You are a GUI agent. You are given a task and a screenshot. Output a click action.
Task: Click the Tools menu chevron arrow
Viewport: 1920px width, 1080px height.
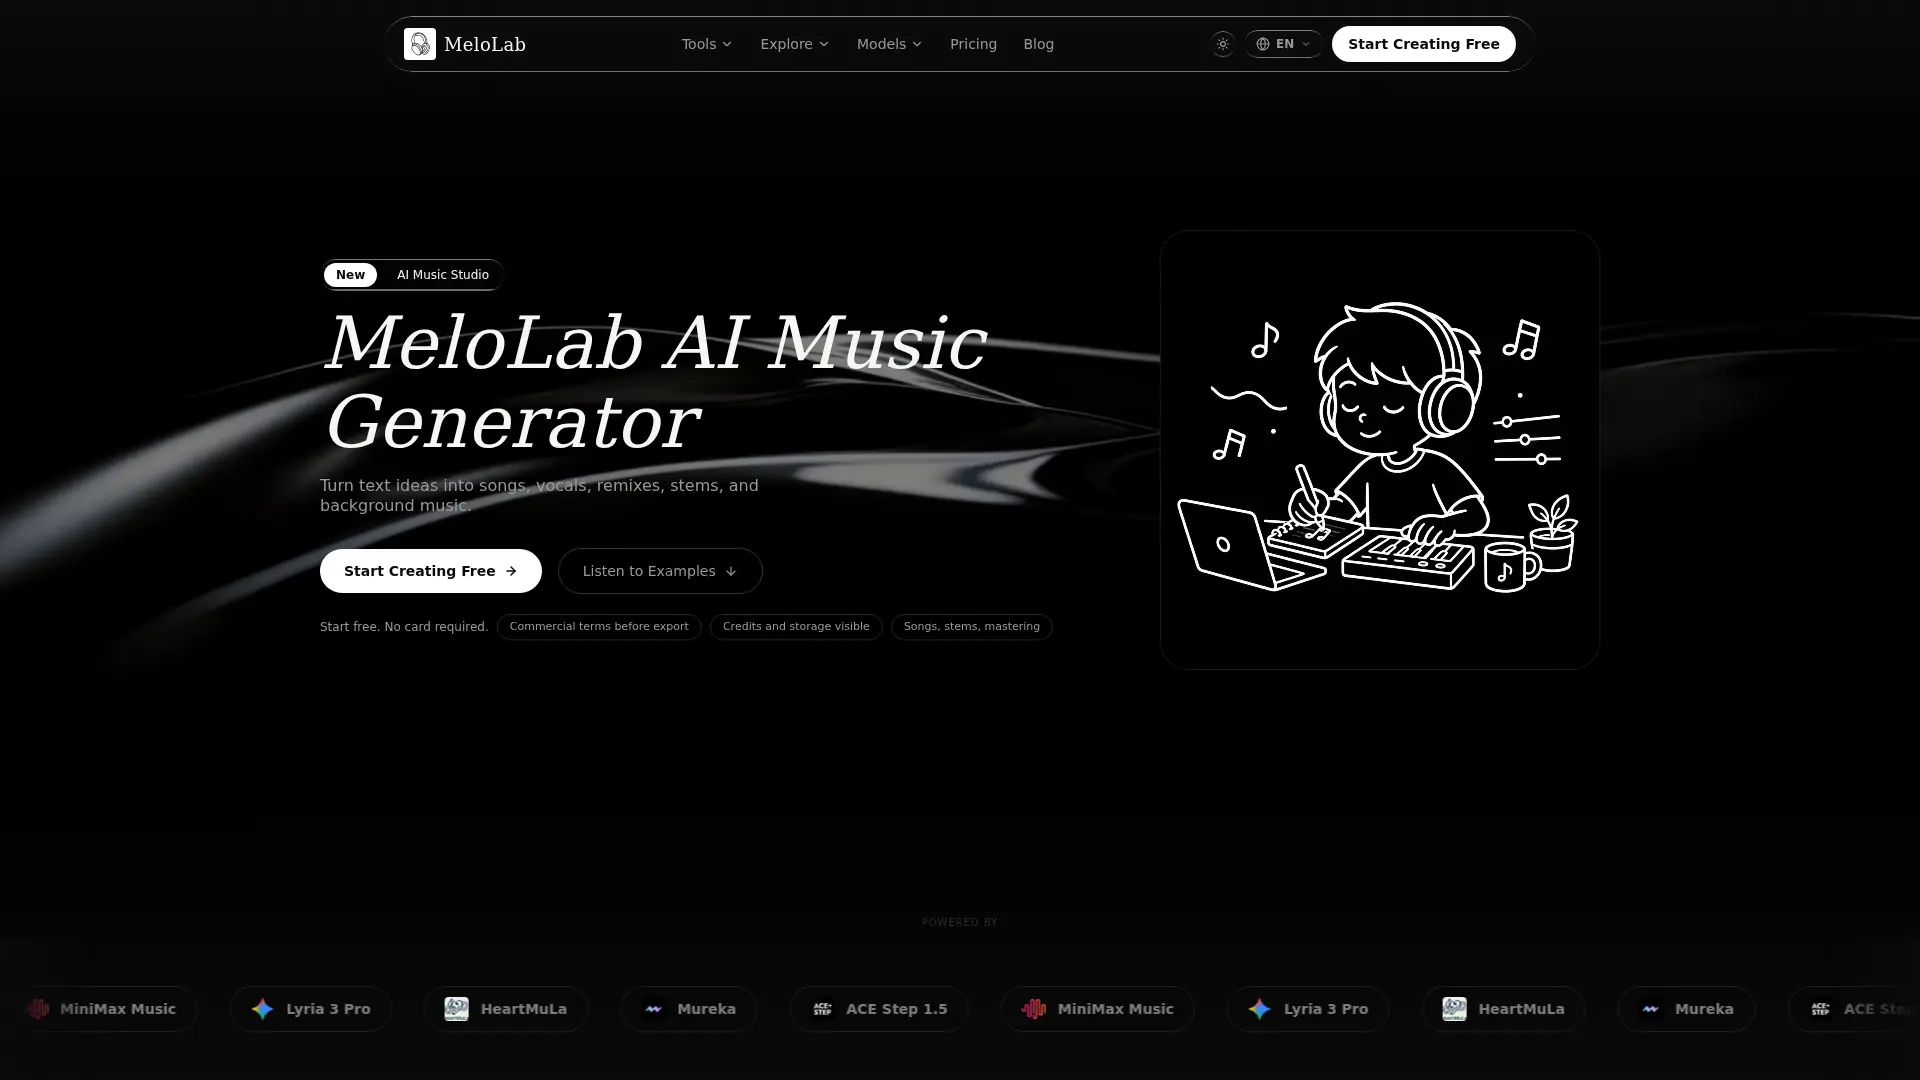coord(727,44)
